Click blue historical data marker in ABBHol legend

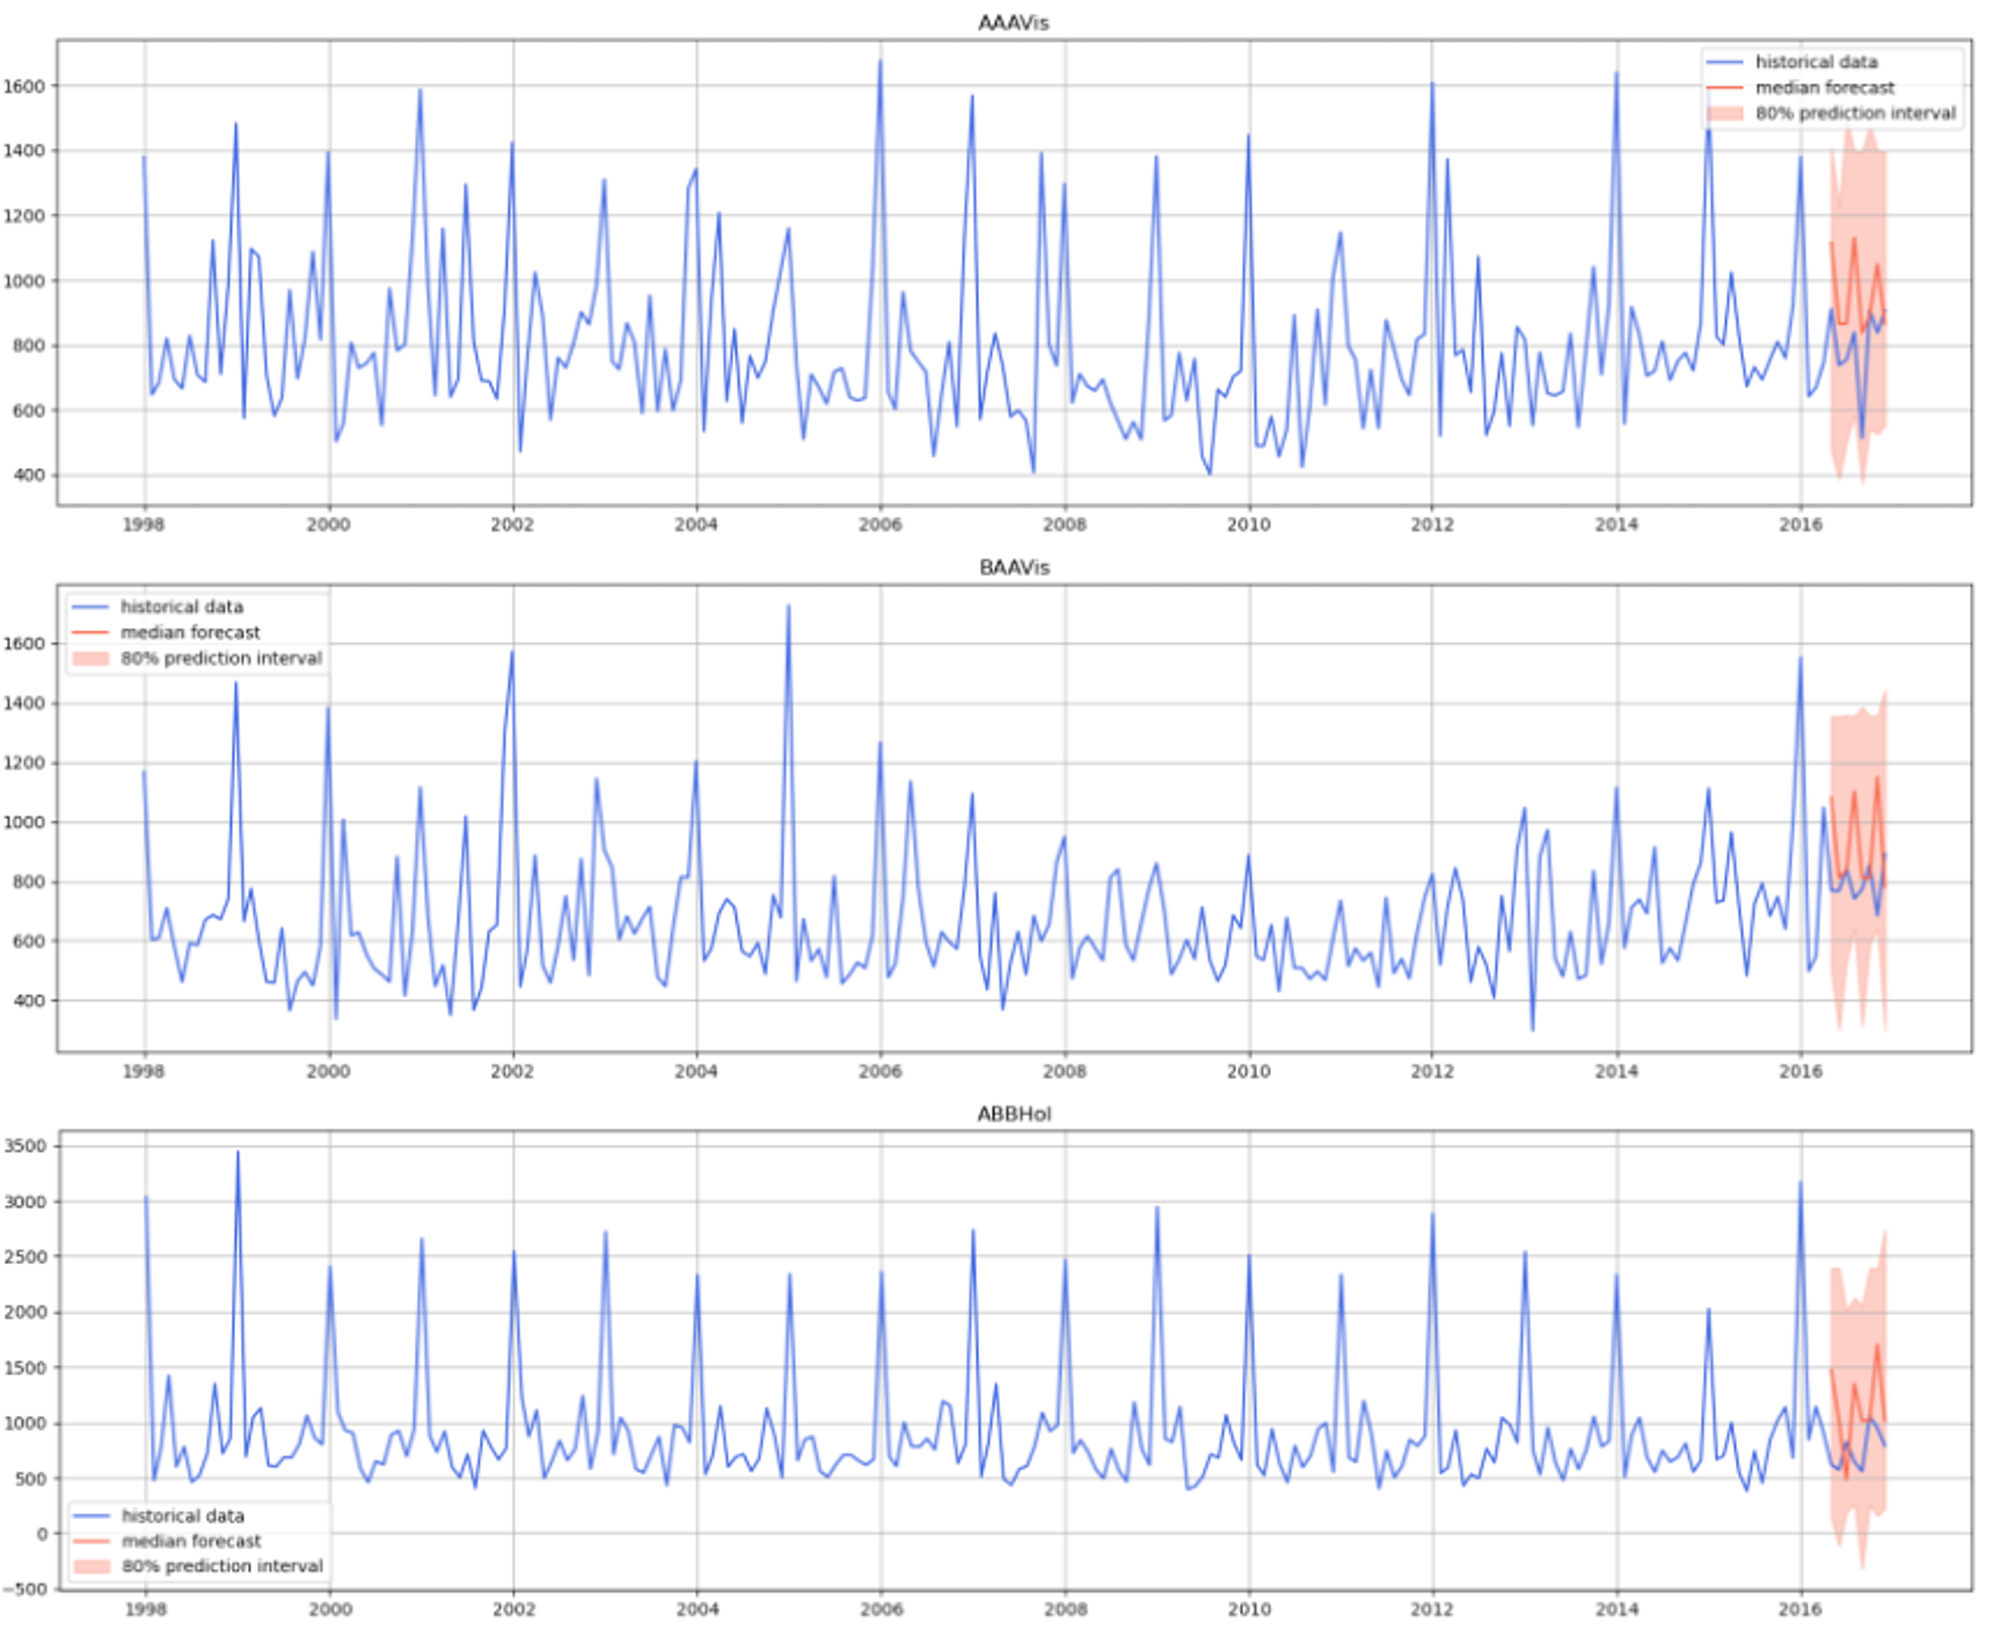click(91, 1516)
